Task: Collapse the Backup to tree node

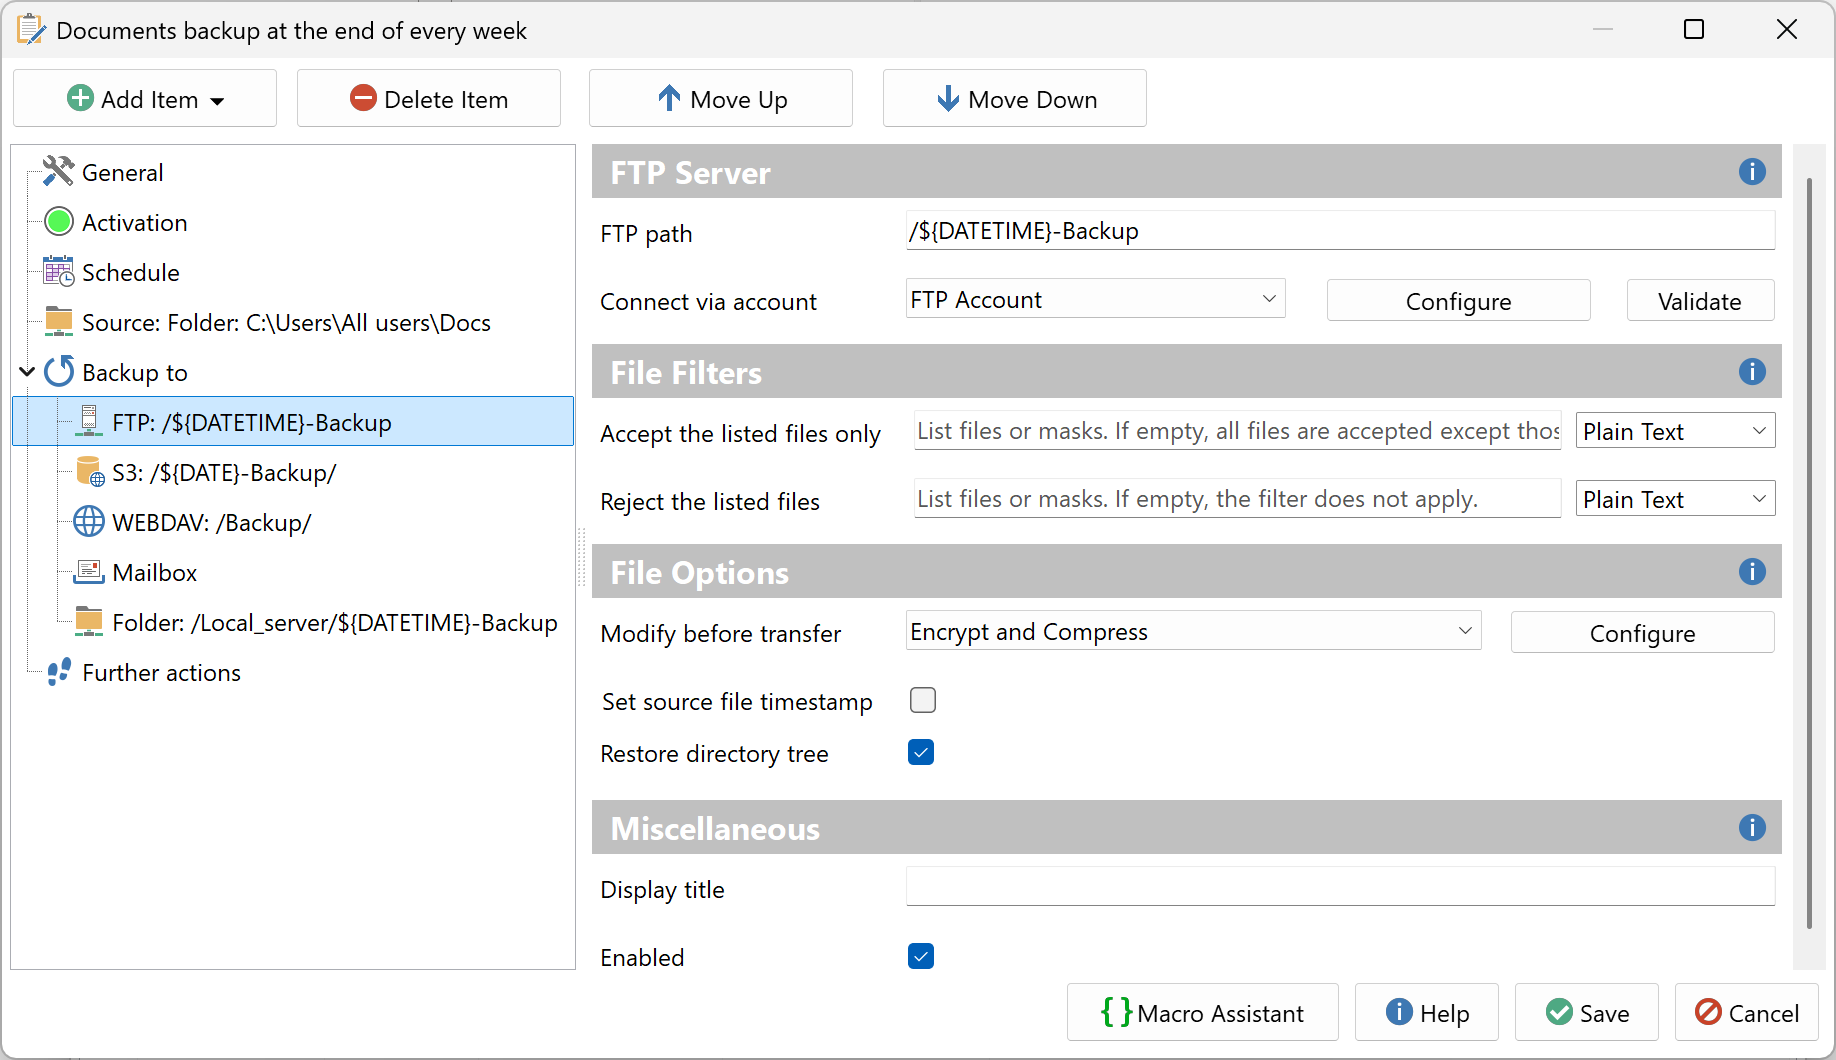Action: point(27,372)
